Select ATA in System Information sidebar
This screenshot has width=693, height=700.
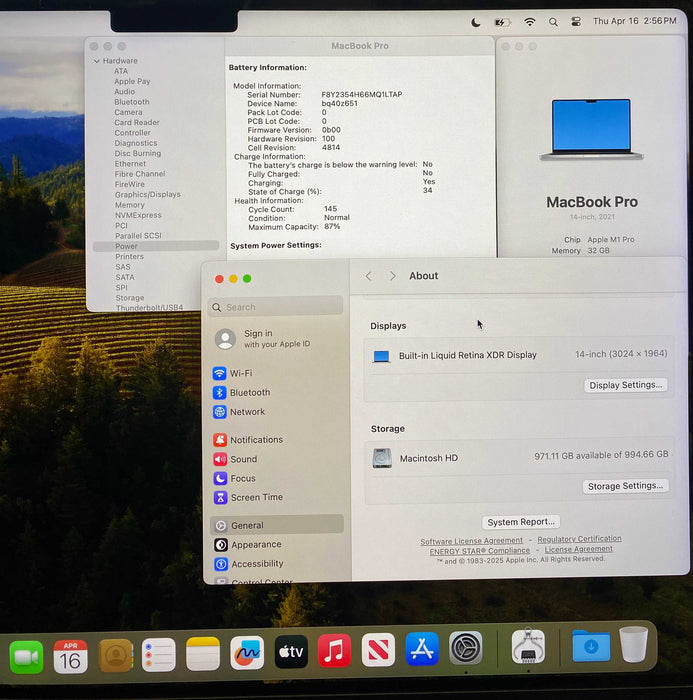click(x=121, y=71)
